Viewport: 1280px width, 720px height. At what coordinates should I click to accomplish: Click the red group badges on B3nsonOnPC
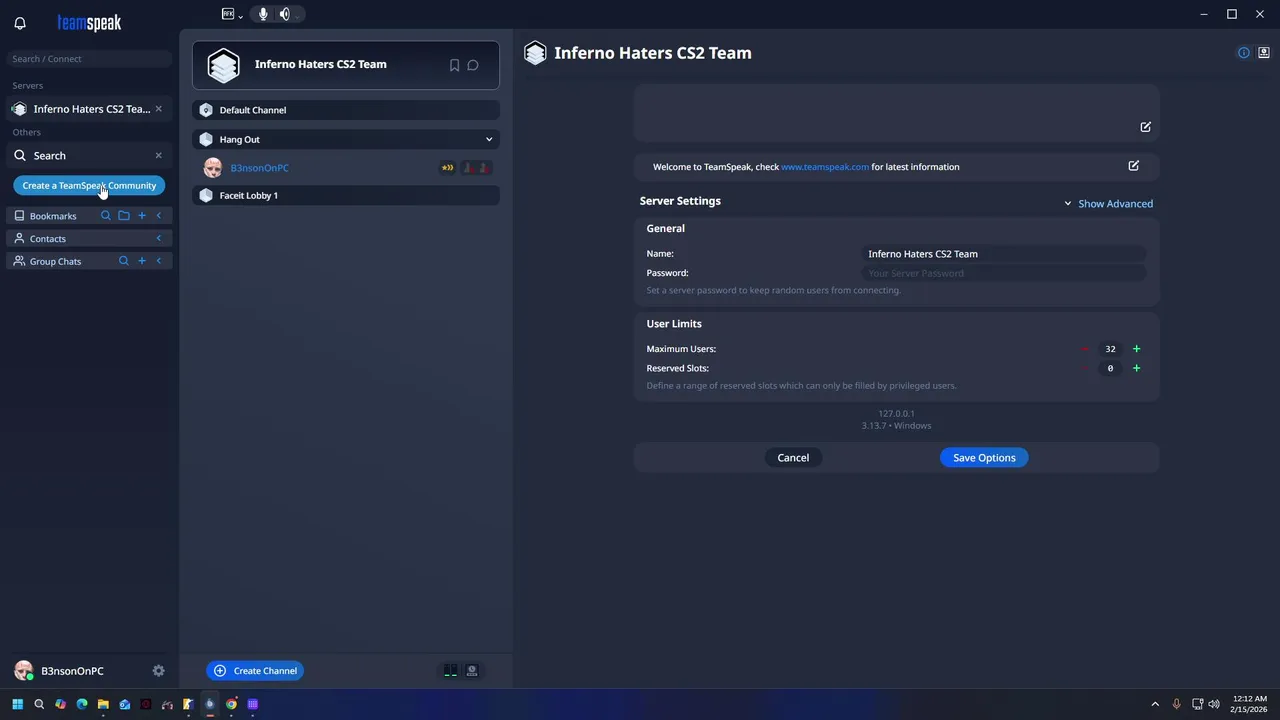[476, 168]
